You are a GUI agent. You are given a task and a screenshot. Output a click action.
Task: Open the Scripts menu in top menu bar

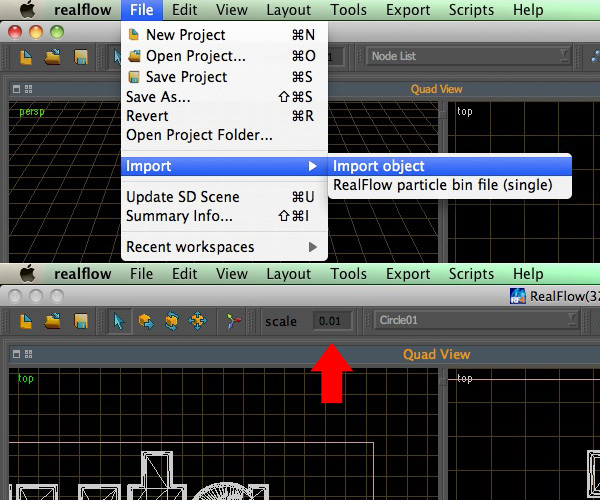tap(471, 10)
